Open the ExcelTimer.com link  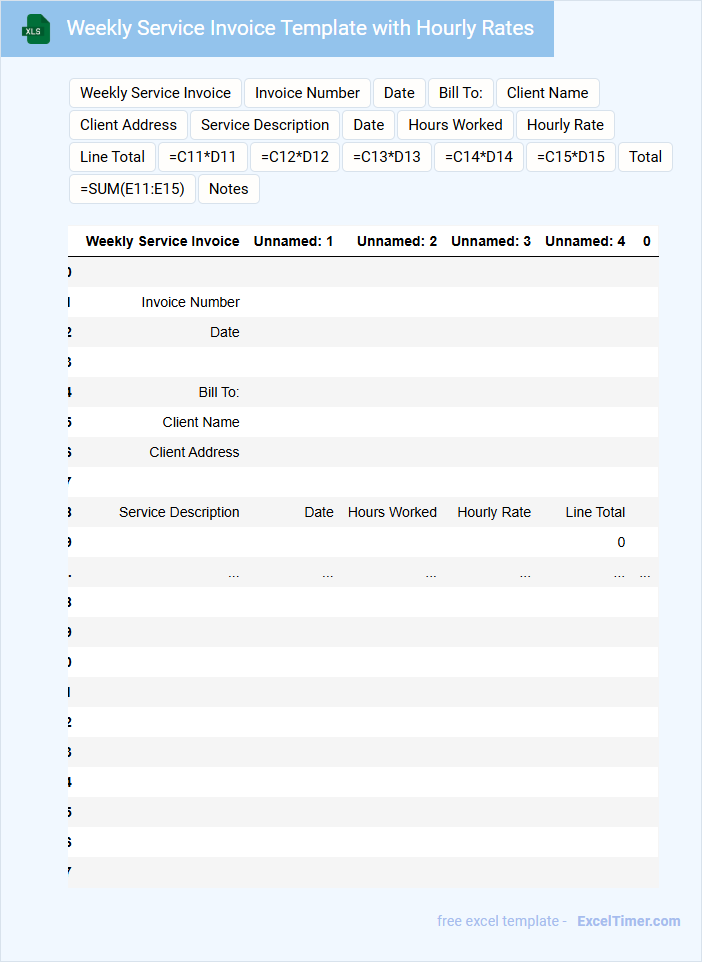click(629, 921)
